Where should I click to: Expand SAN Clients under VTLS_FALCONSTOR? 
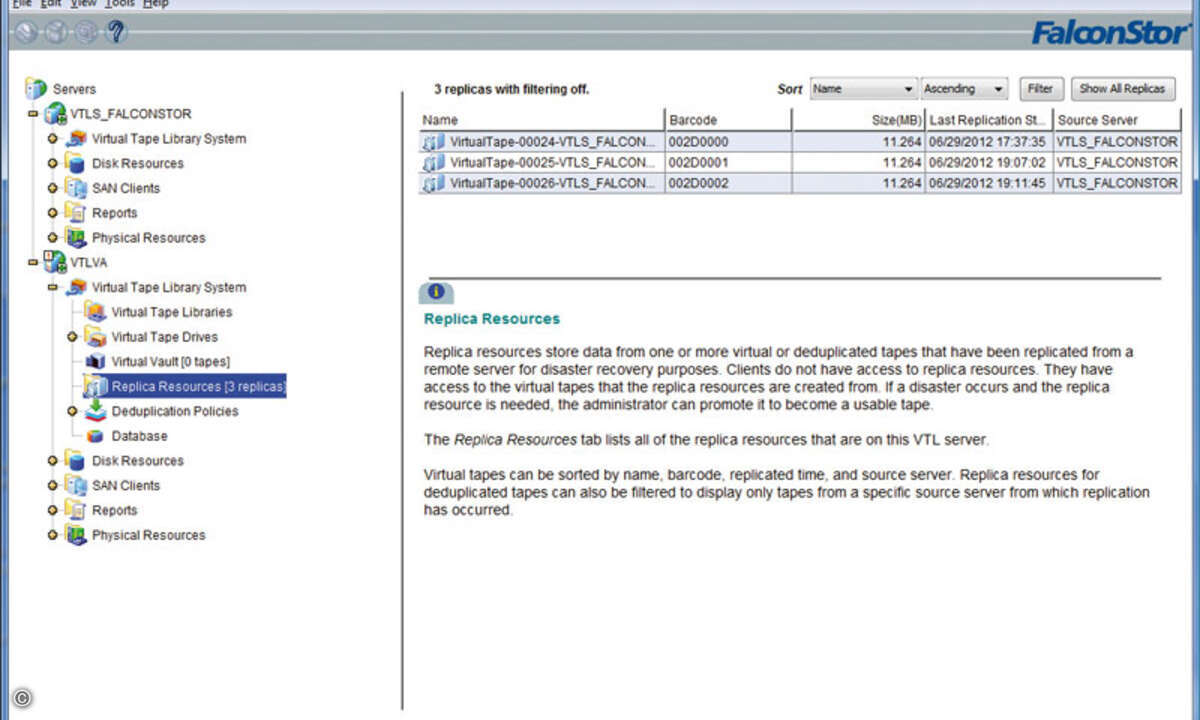(53, 188)
